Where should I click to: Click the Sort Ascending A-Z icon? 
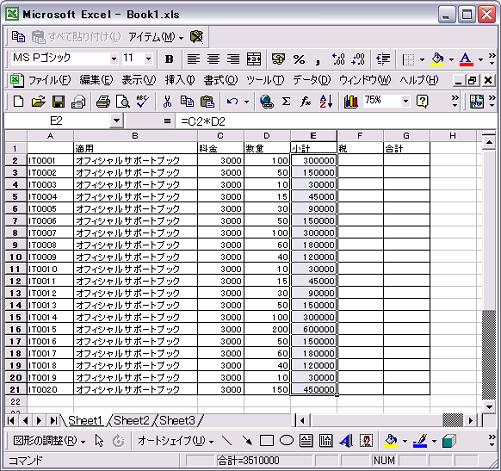(x=326, y=101)
